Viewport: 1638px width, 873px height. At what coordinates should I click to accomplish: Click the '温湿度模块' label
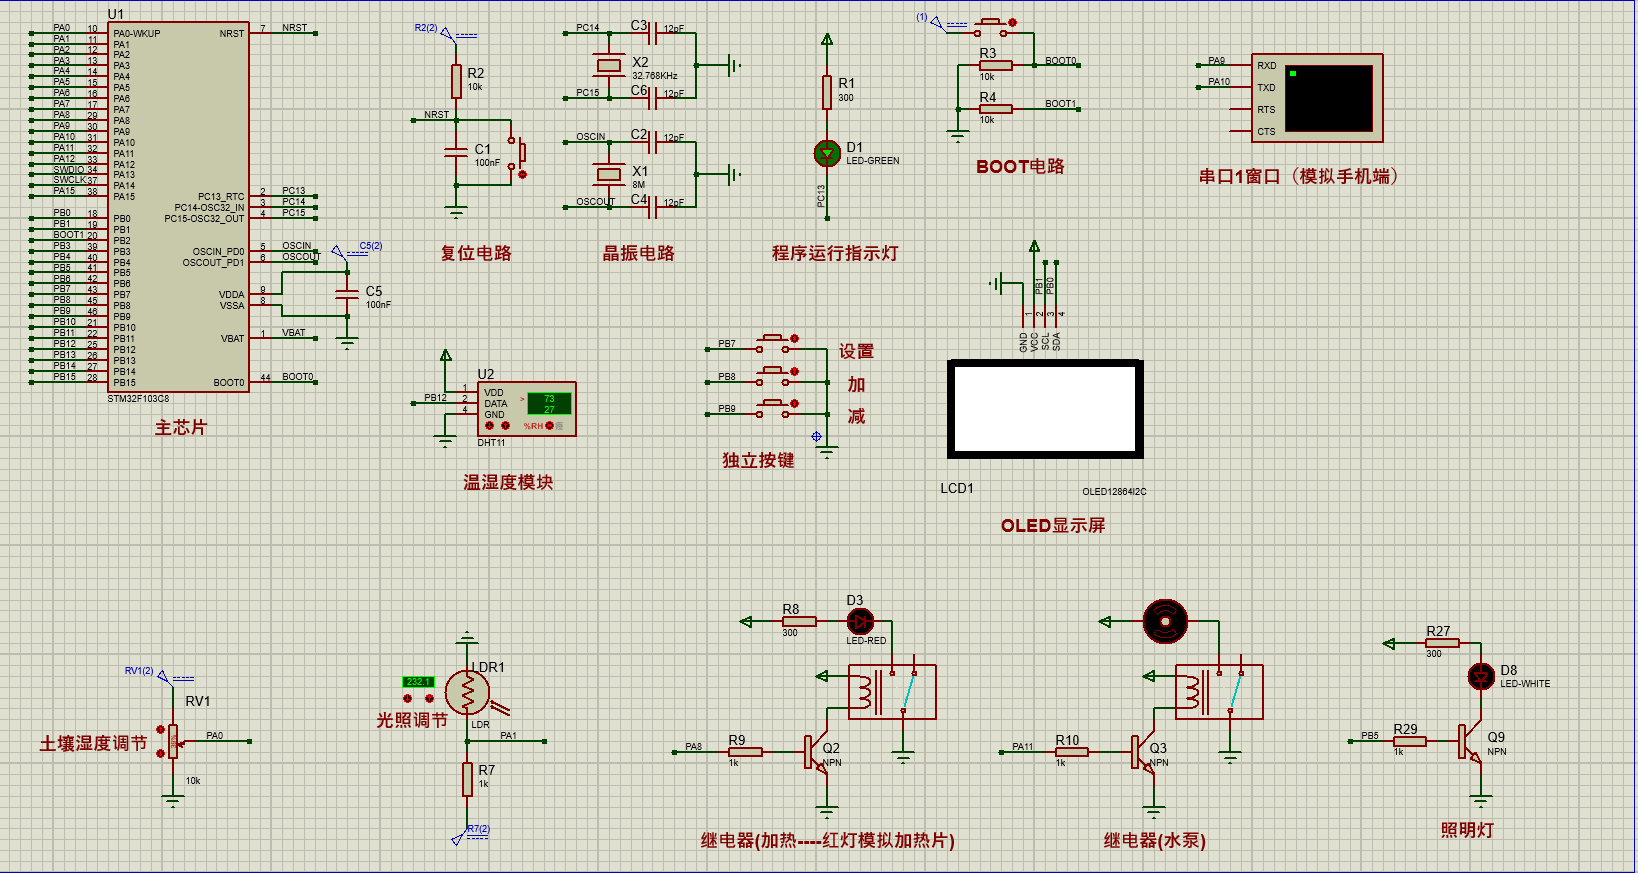[x=508, y=482]
